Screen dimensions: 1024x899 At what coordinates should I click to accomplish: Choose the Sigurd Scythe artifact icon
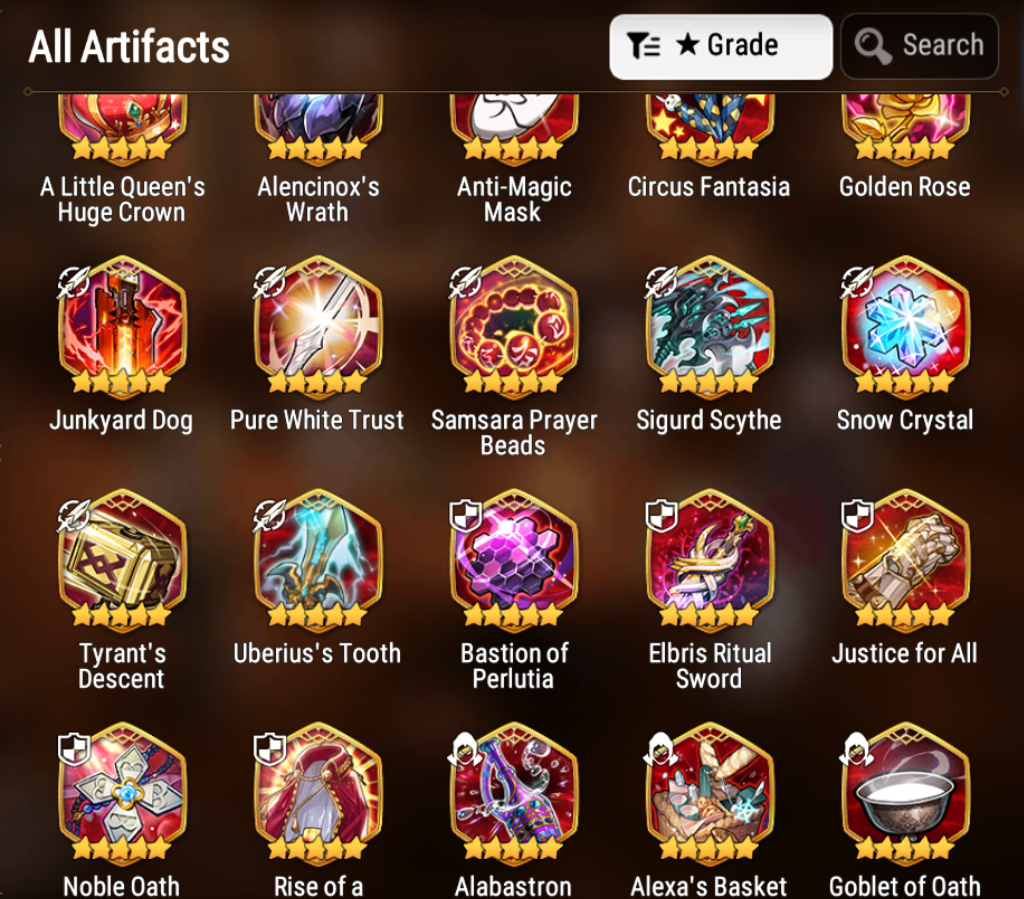pos(710,327)
